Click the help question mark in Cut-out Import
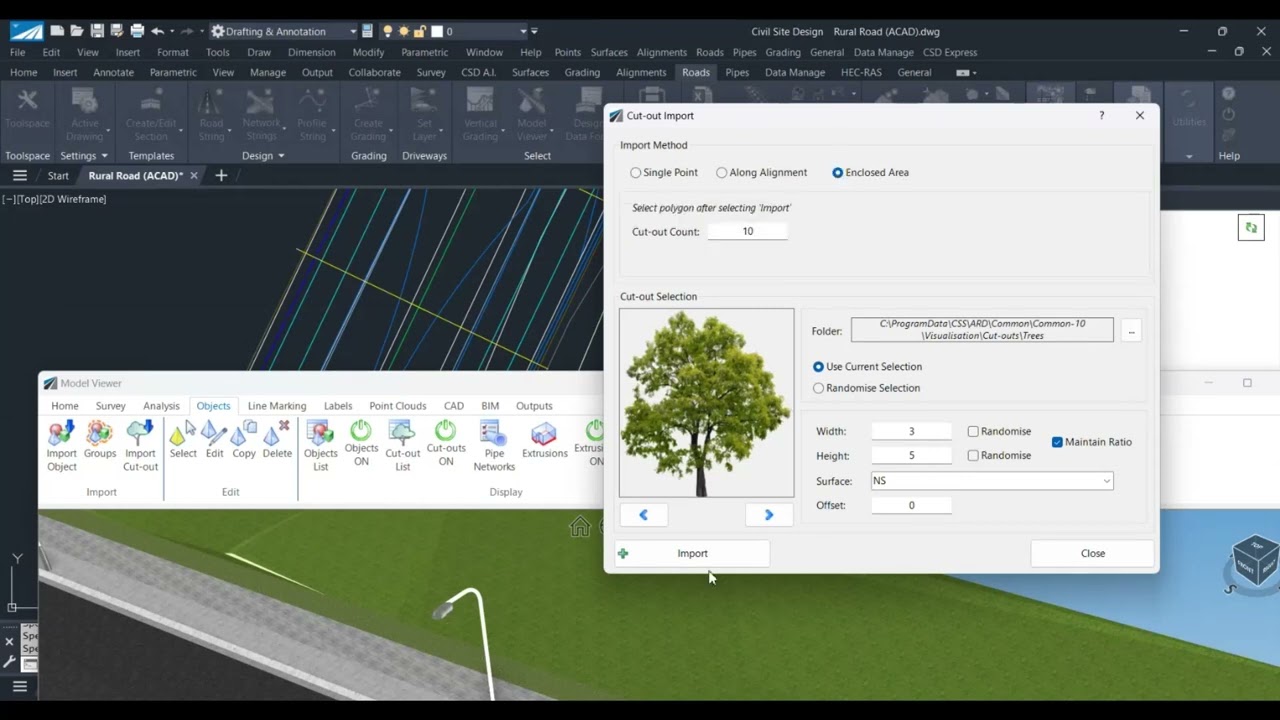Screen dimensions: 1280x720 coord(1102,115)
